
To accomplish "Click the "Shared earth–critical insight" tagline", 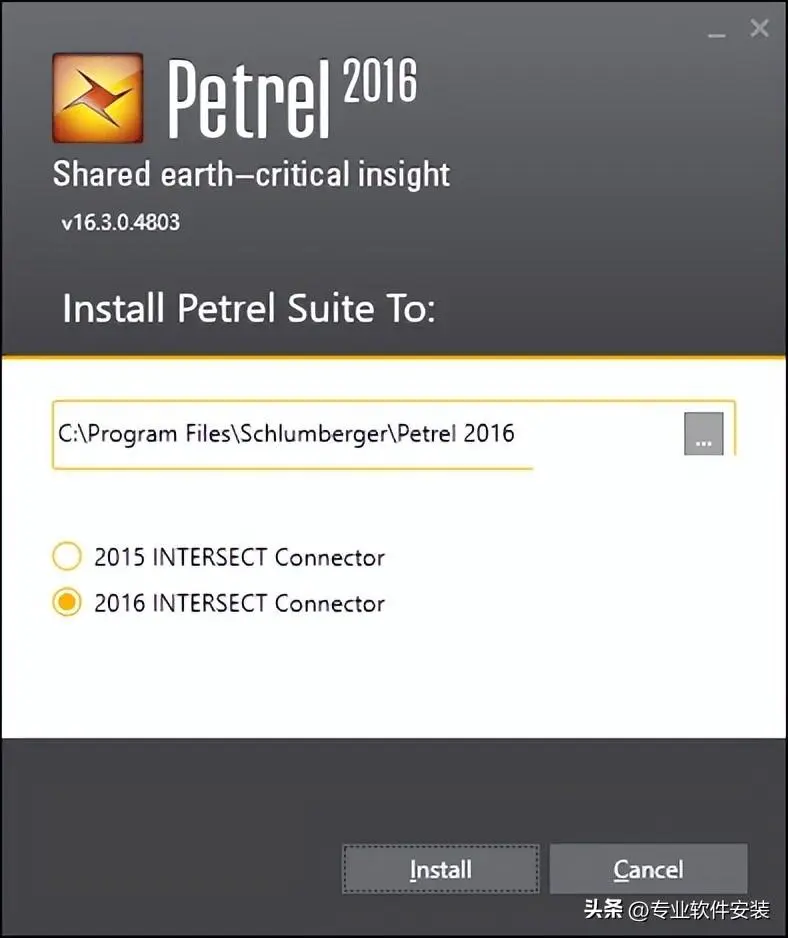I will click(x=251, y=174).
